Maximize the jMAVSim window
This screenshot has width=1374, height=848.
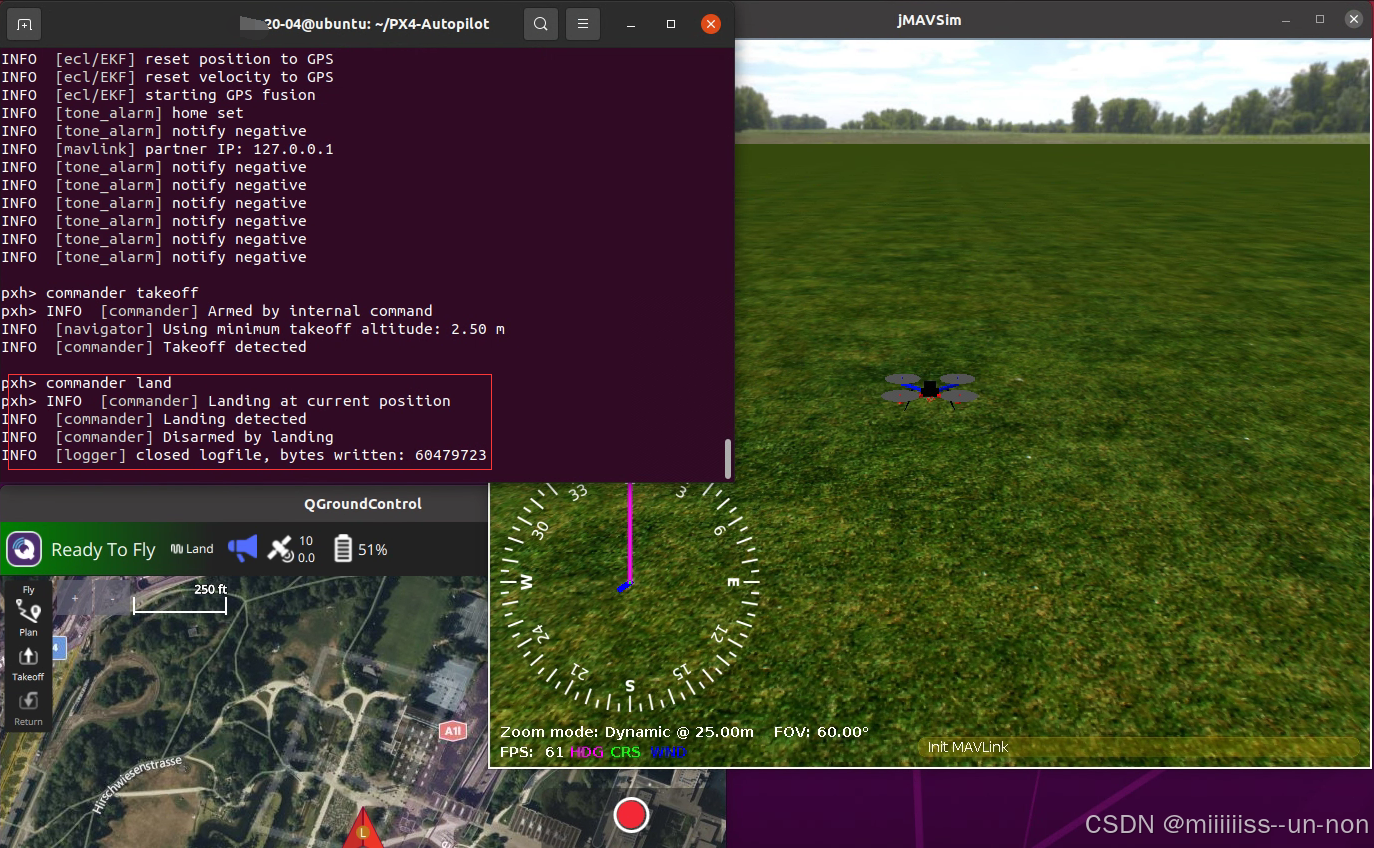point(1320,19)
